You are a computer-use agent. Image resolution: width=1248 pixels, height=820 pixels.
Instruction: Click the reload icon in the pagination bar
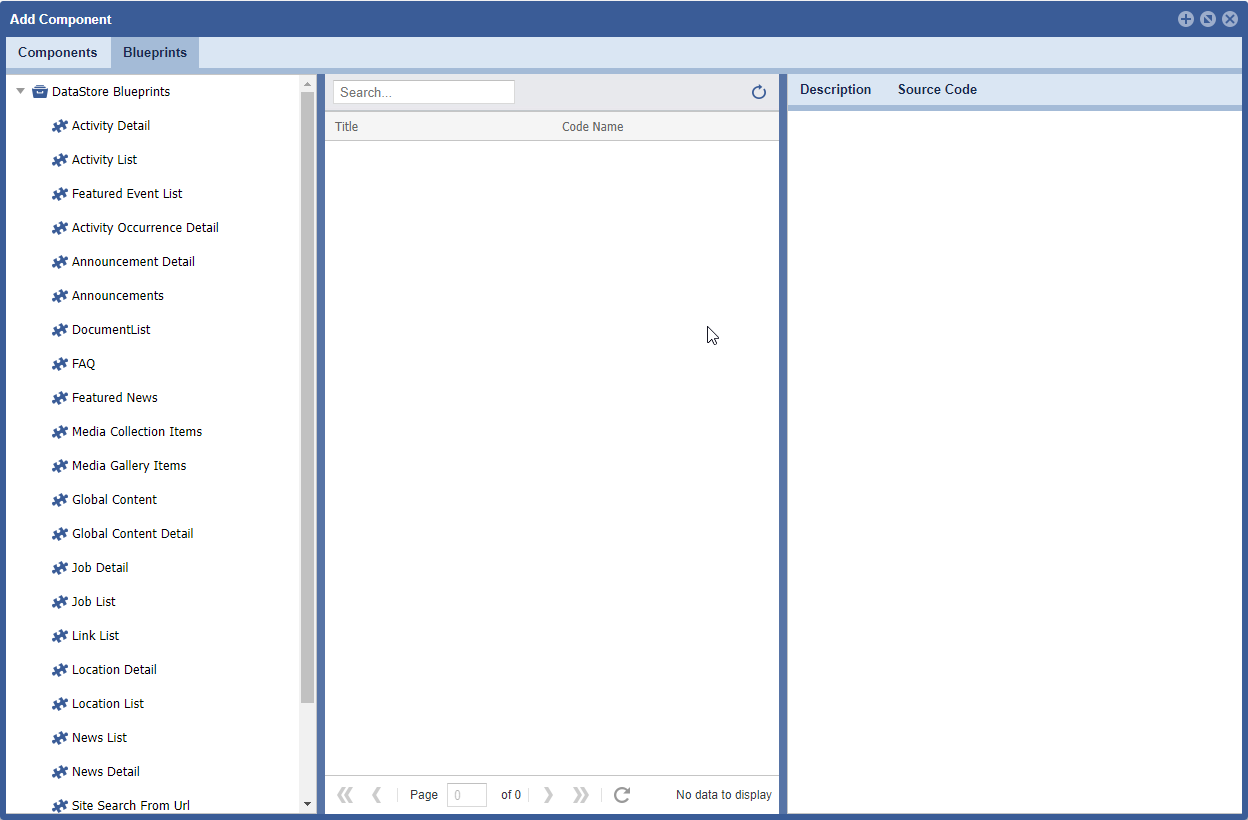622,795
